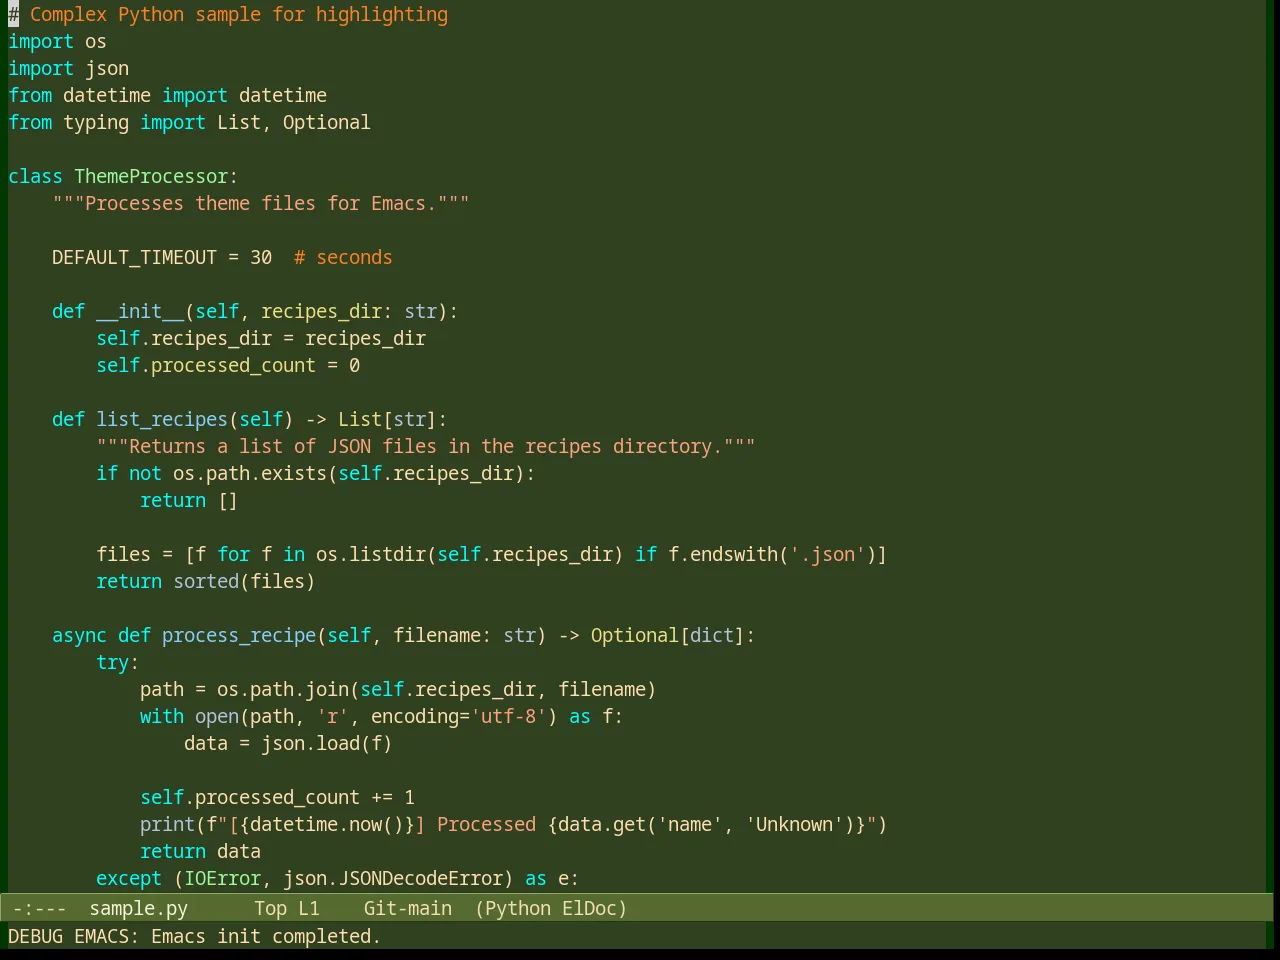
Task: Place cursor on the 'import os' line
Action: [x=57, y=41]
